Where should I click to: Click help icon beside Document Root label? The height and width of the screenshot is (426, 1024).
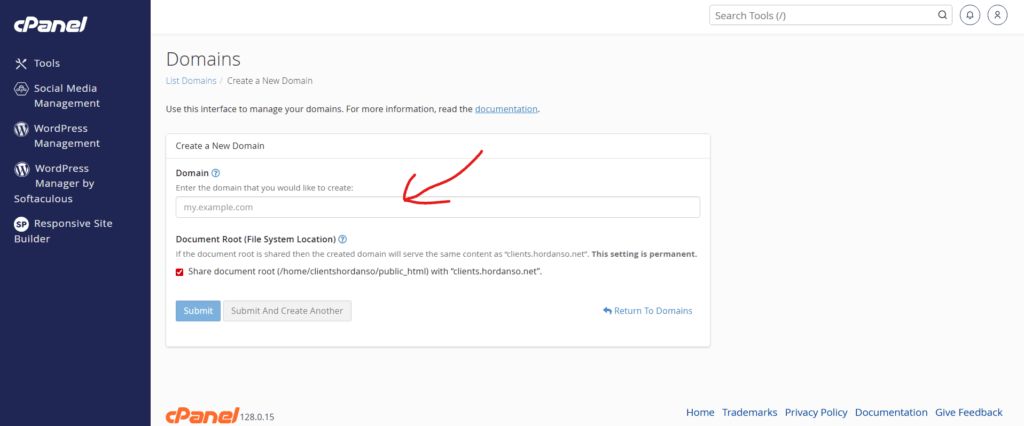coord(342,240)
